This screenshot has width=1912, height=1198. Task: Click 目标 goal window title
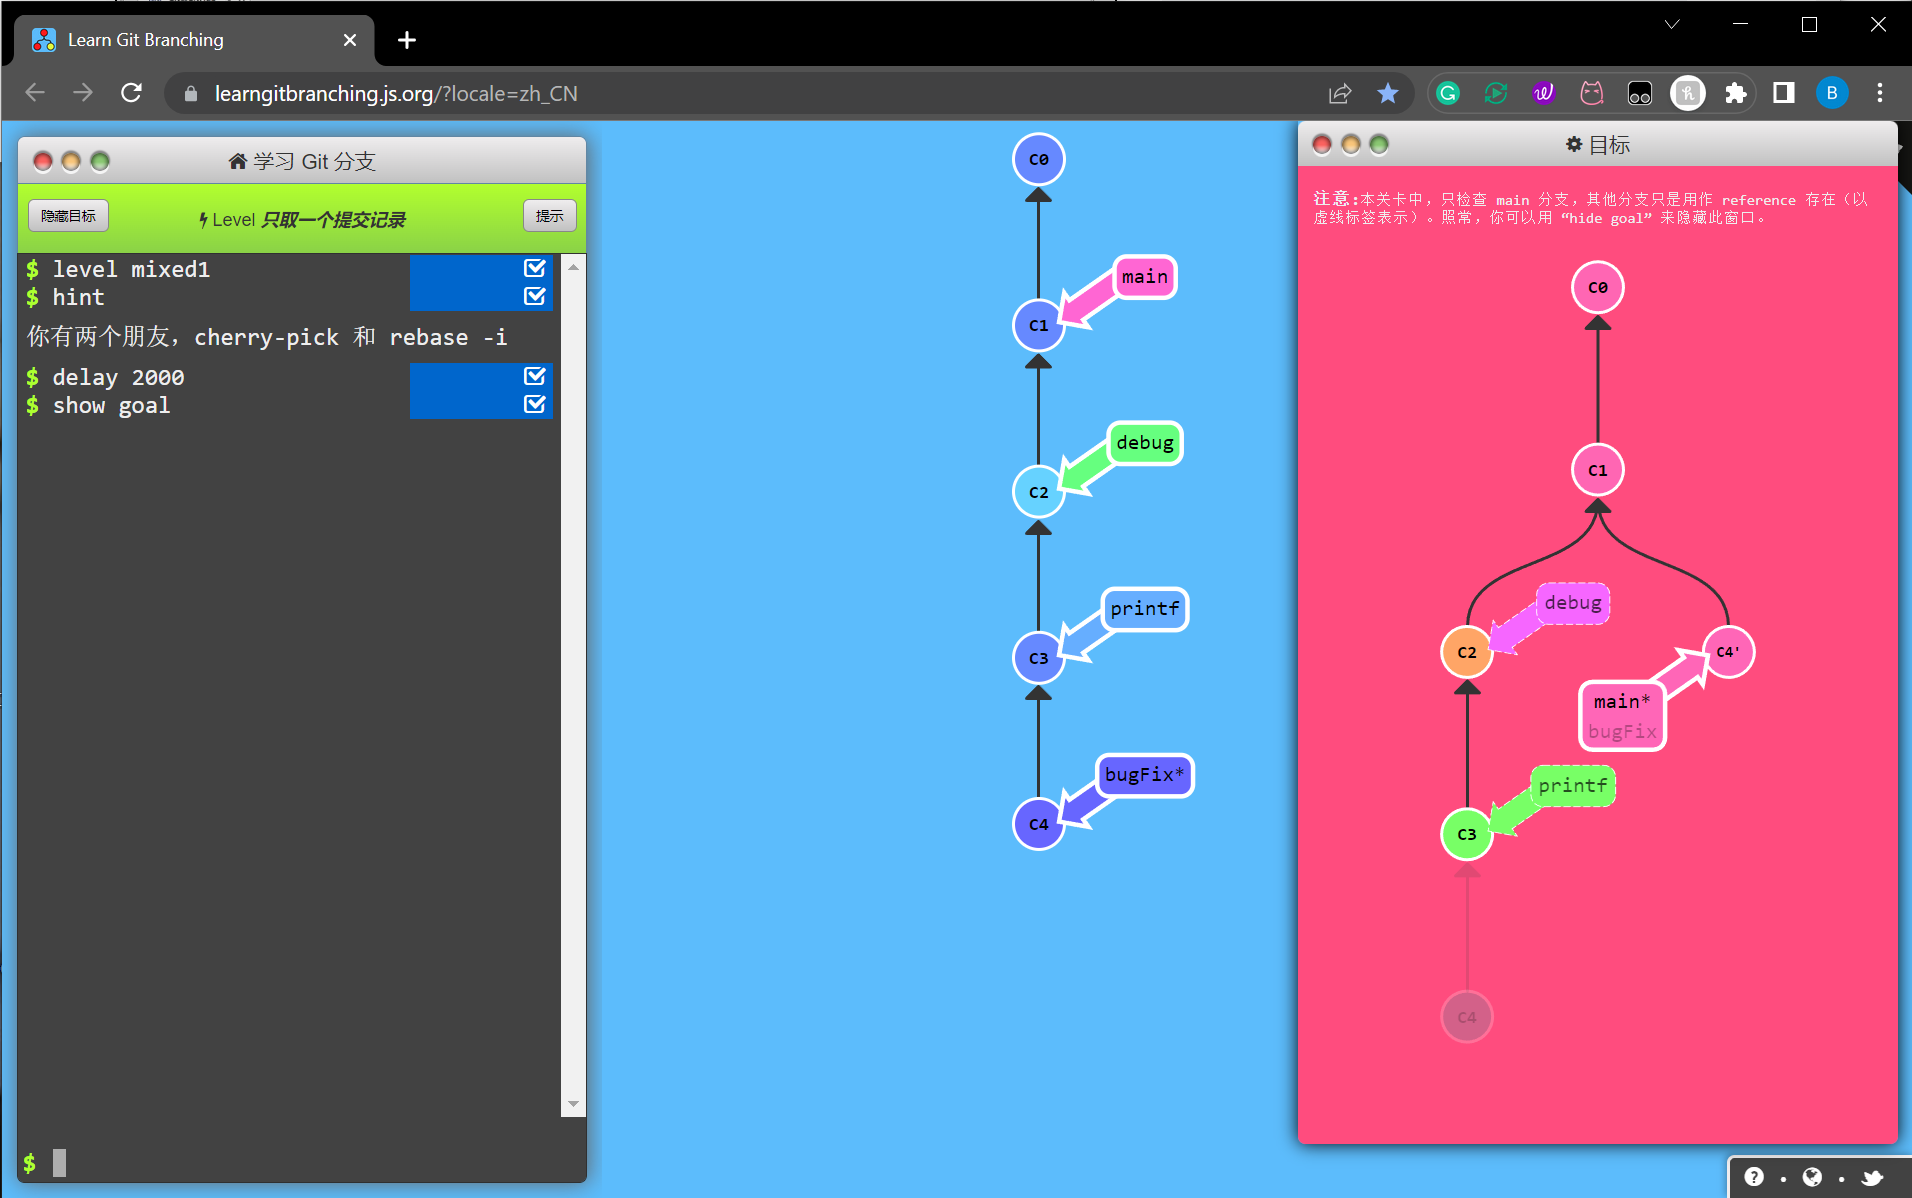click(x=1598, y=145)
